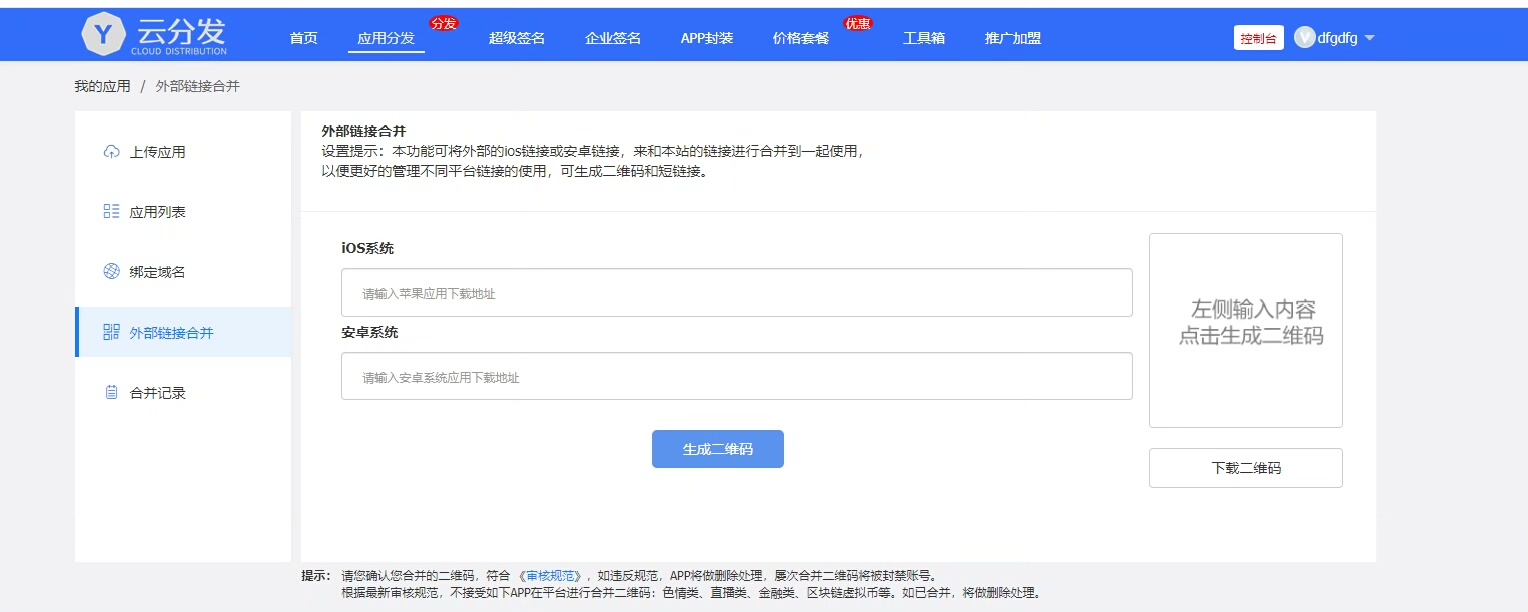
Task: Go to the 企业签名 menu item
Action: click(613, 38)
